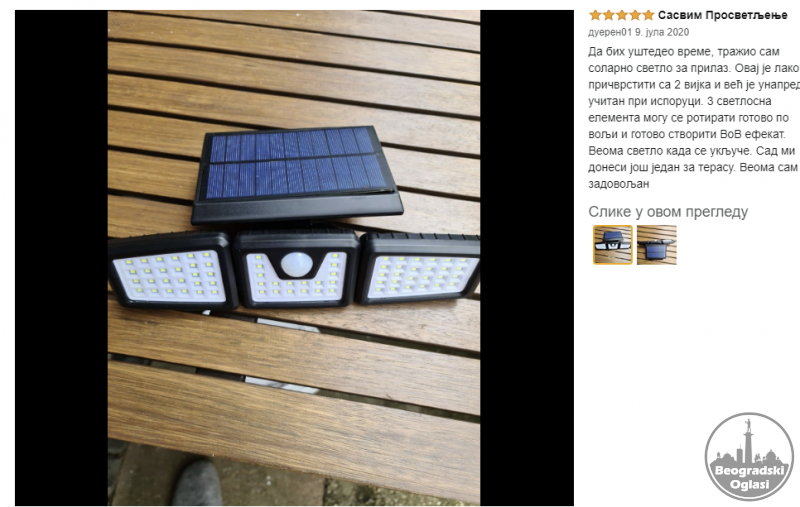Click the left LED light panel
800x507 pixels.
tap(172, 273)
